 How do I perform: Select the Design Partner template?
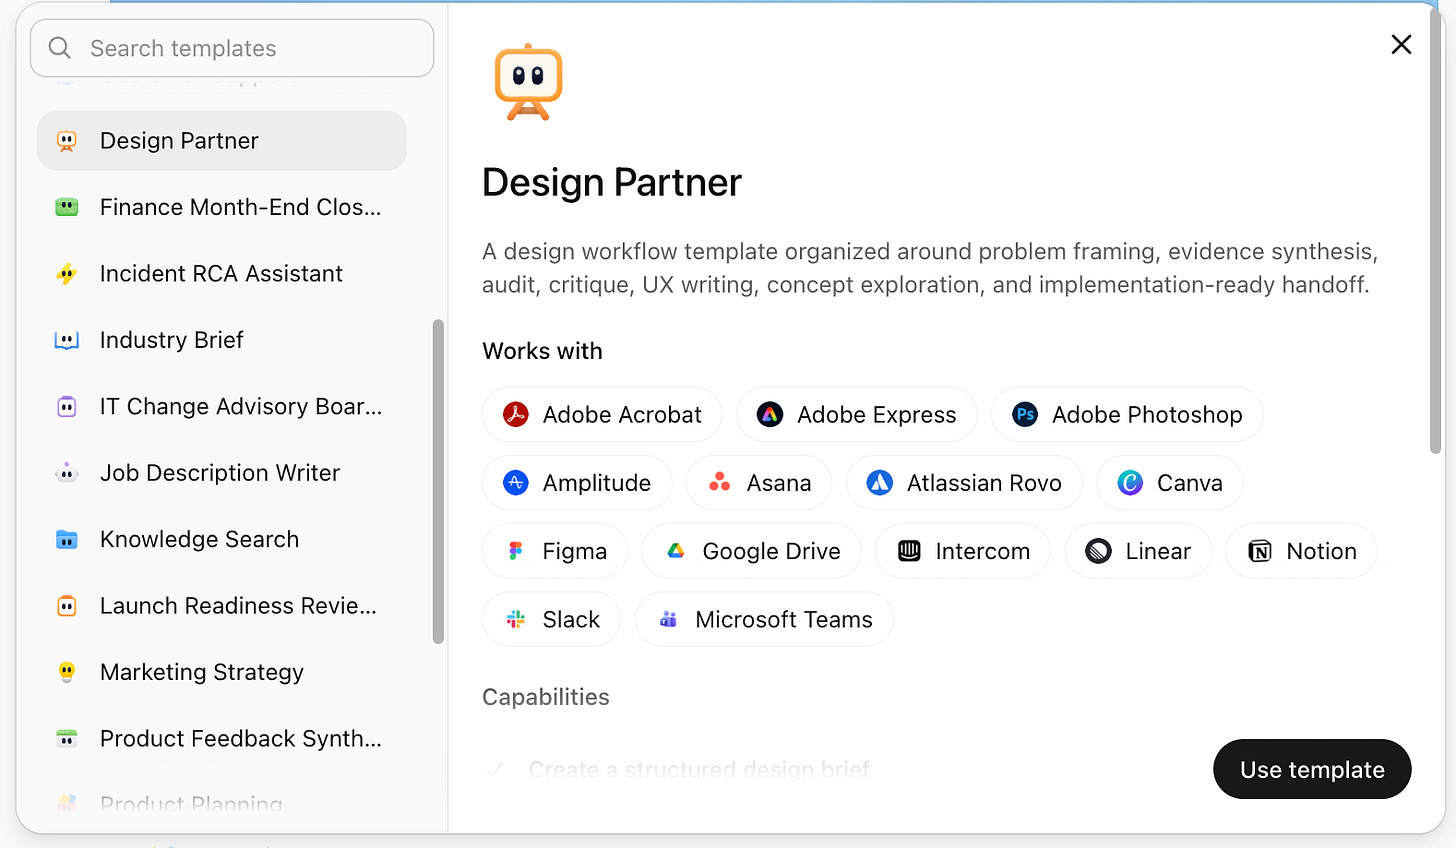[x=222, y=141]
